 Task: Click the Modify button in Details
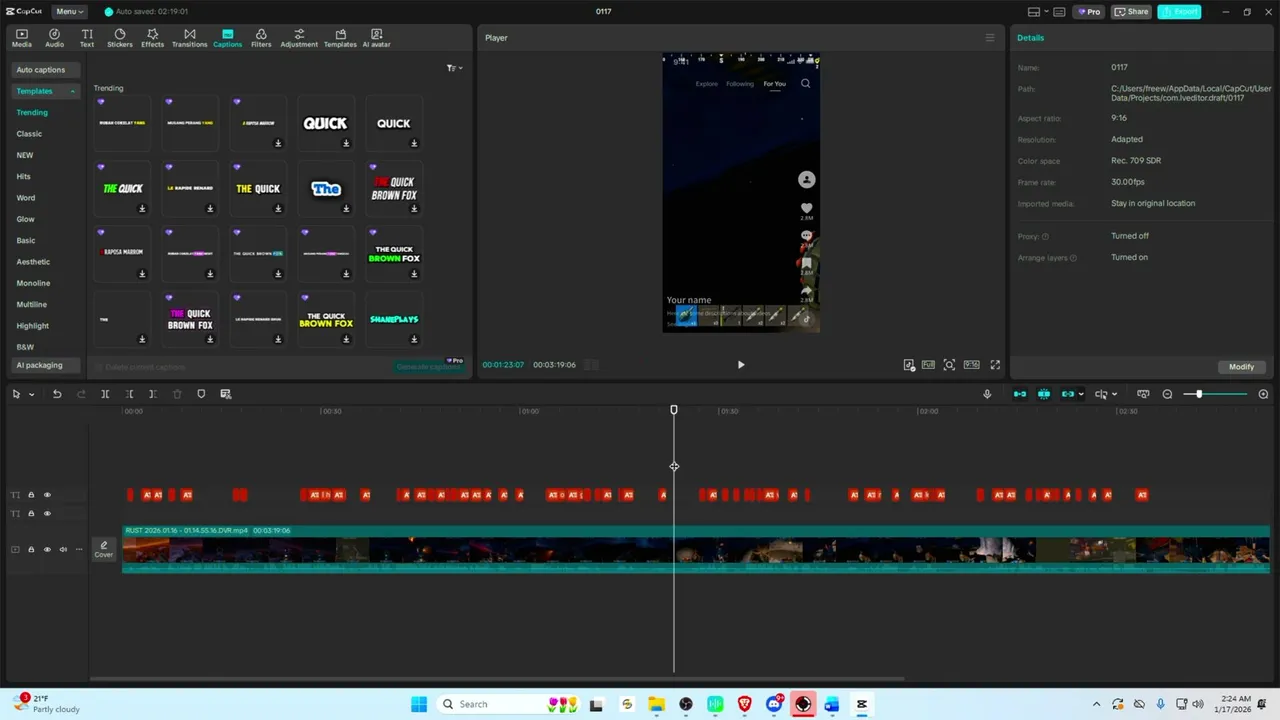tap(1241, 367)
